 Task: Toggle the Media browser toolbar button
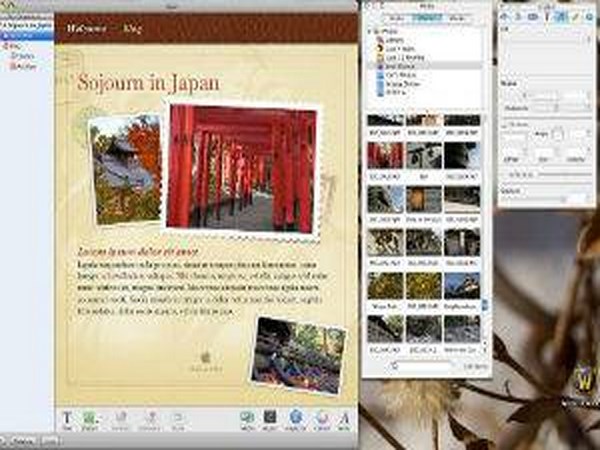coord(246,419)
